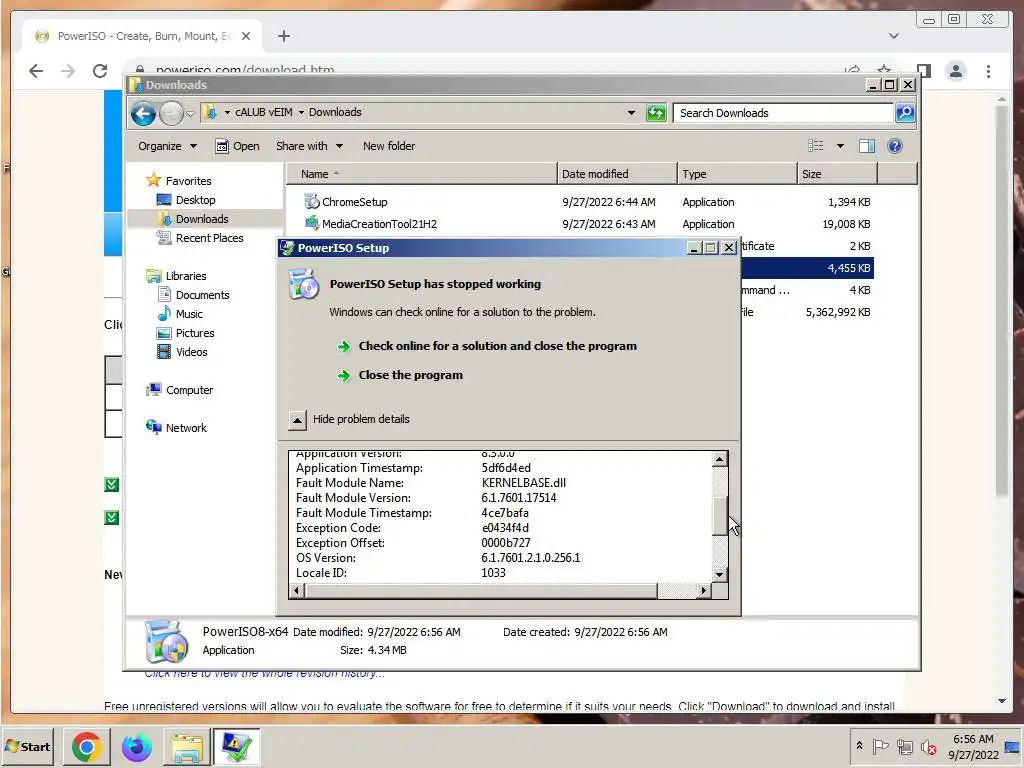Image resolution: width=1024 pixels, height=768 pixels.
Task: Click green arrow beside Check online for solution
Action: pyautogui.click(x=344, y=346)
